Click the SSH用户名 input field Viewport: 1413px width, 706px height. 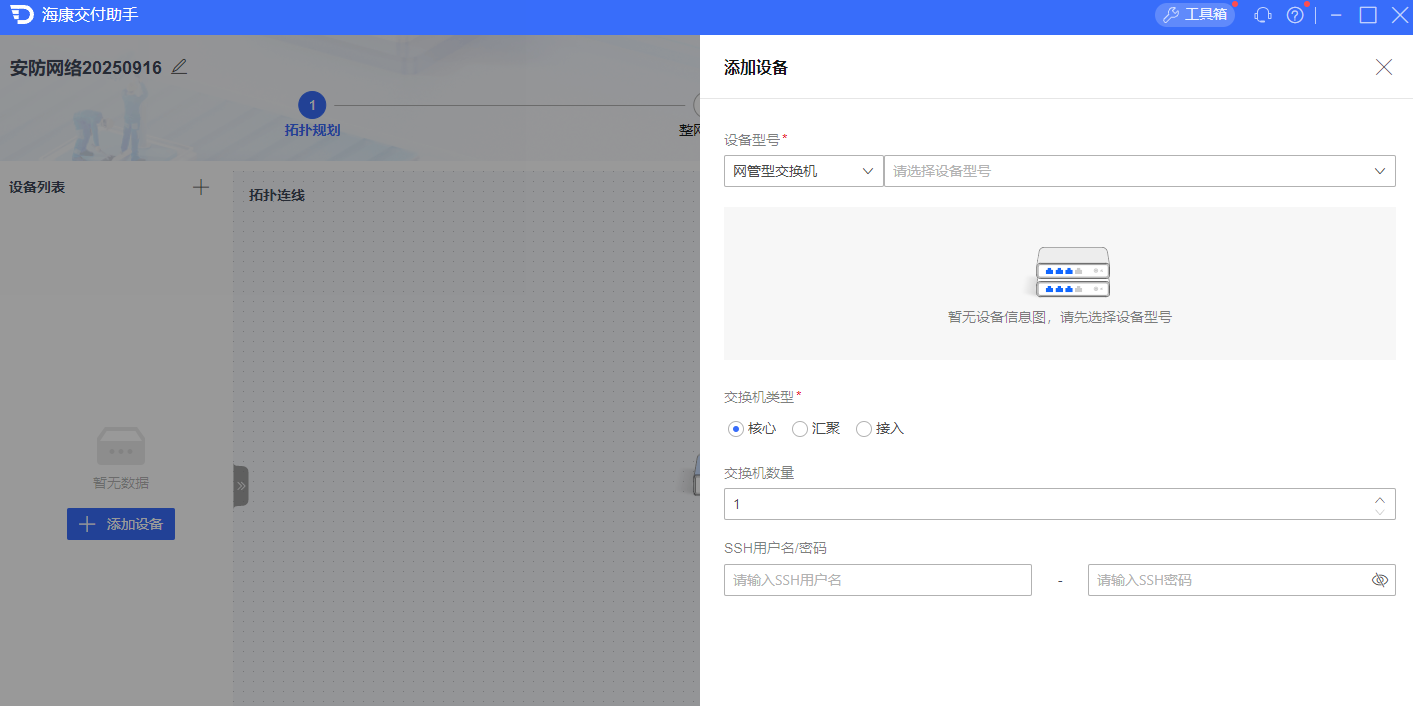click(878, 580)
